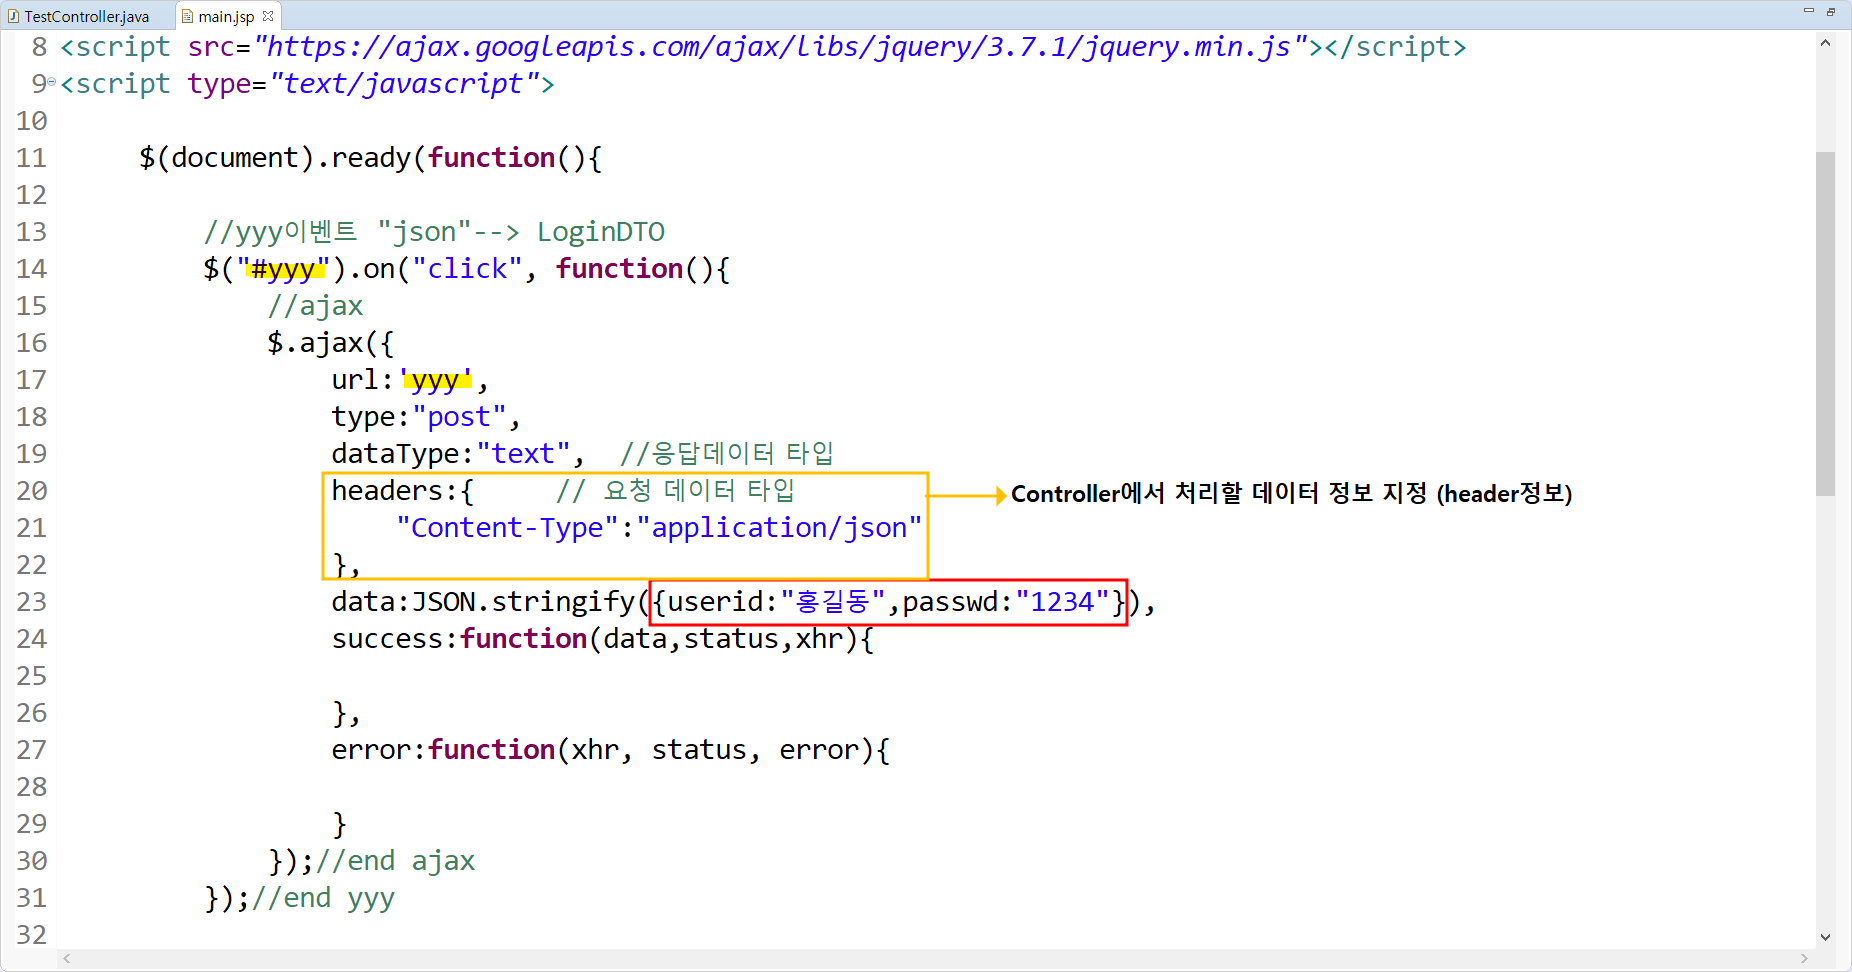The height and width of the screenshot is (972, 1852).
Task: Click the //end yyy comment
Action: coord(323,898)
